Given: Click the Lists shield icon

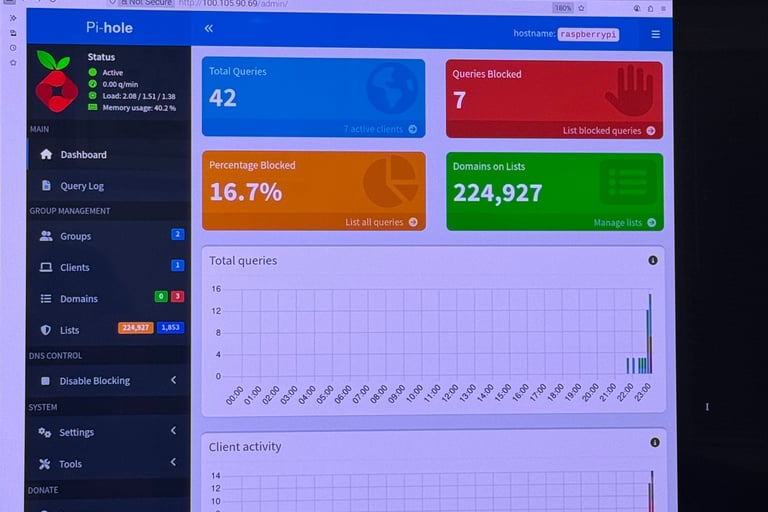Looking at the screenshot, I should [46, 330].
